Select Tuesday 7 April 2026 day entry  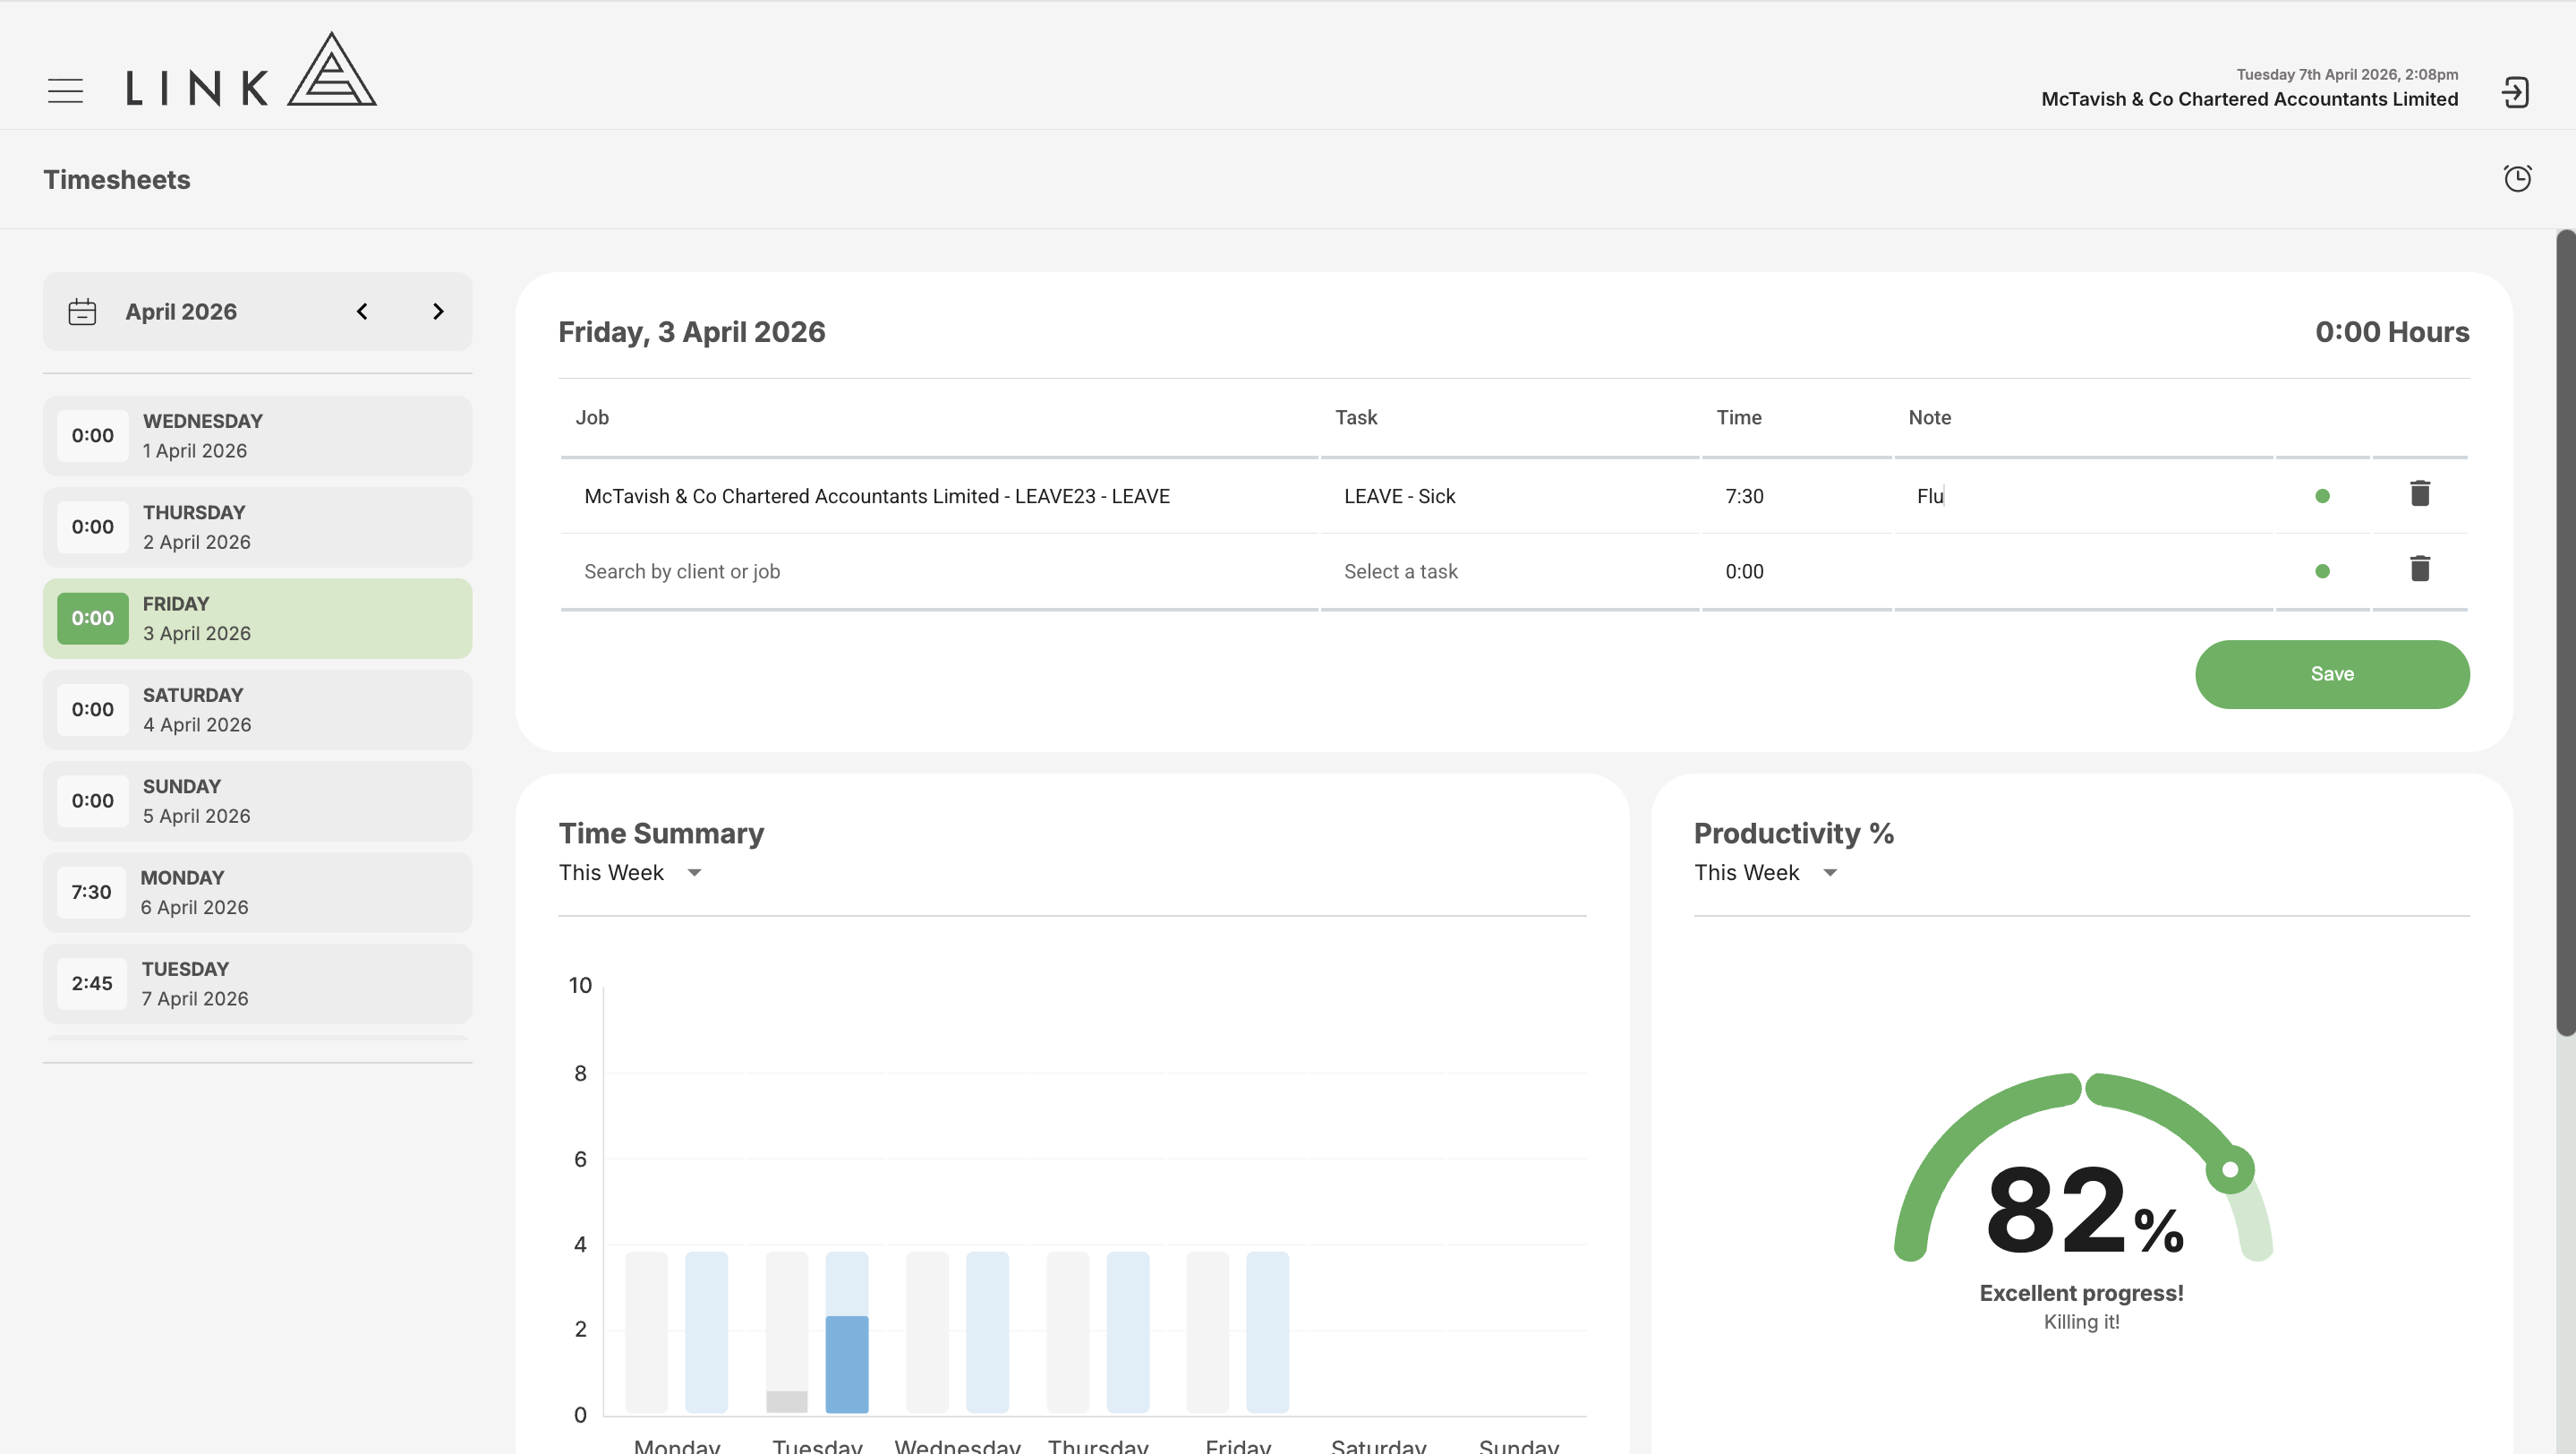[257, 983]
